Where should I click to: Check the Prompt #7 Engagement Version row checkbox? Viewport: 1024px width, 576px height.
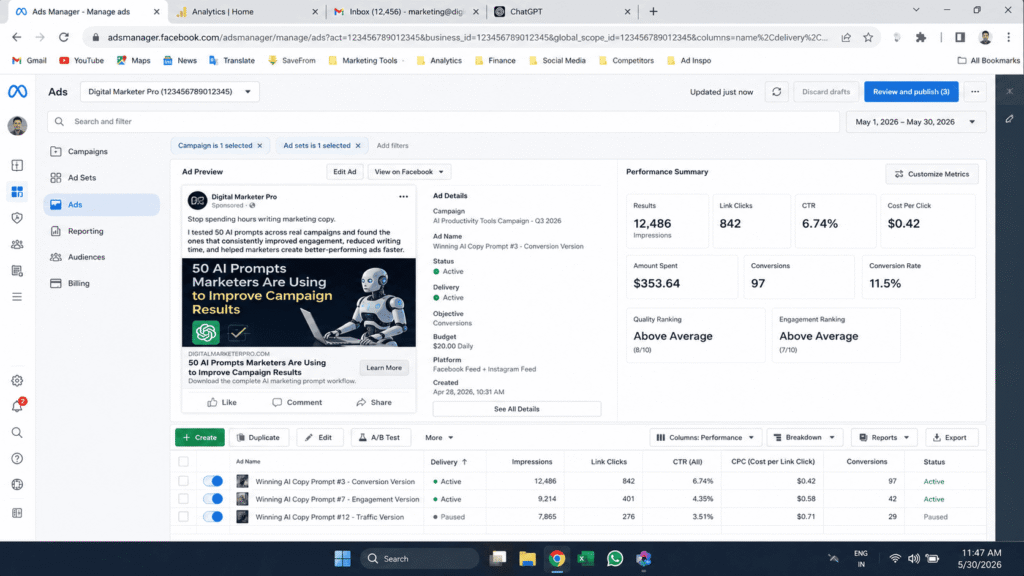[184, 499]
